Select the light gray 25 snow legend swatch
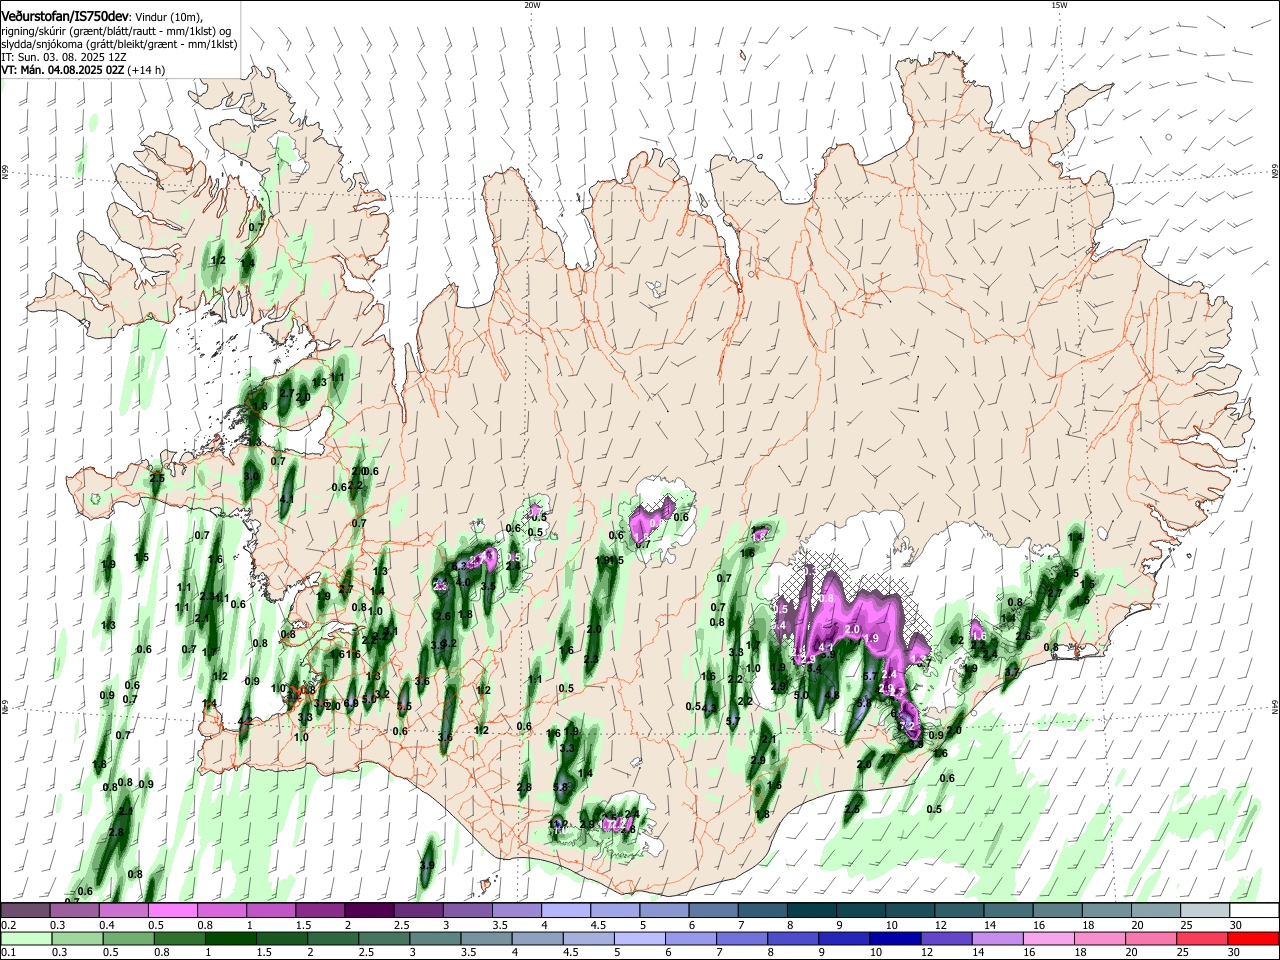 [x=1206, y=910]
